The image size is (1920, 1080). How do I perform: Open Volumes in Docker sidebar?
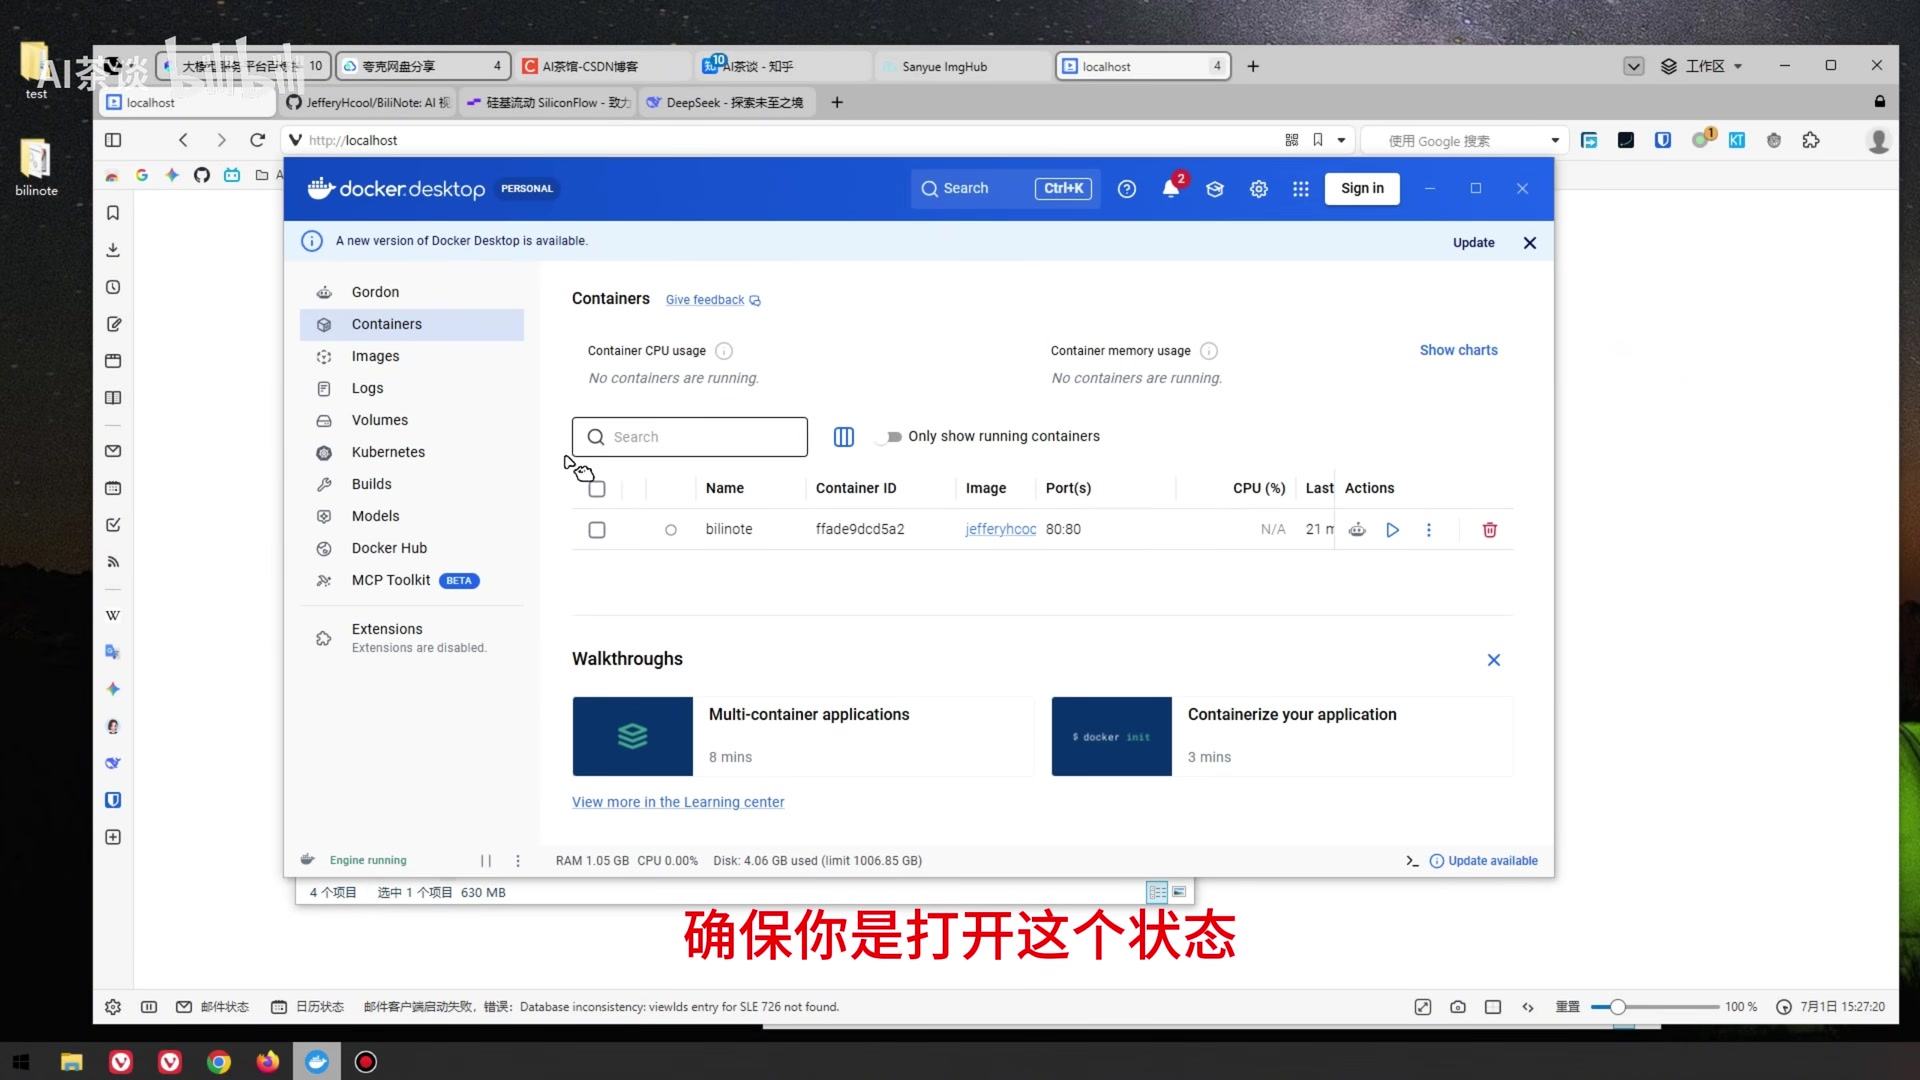point(412,420)
